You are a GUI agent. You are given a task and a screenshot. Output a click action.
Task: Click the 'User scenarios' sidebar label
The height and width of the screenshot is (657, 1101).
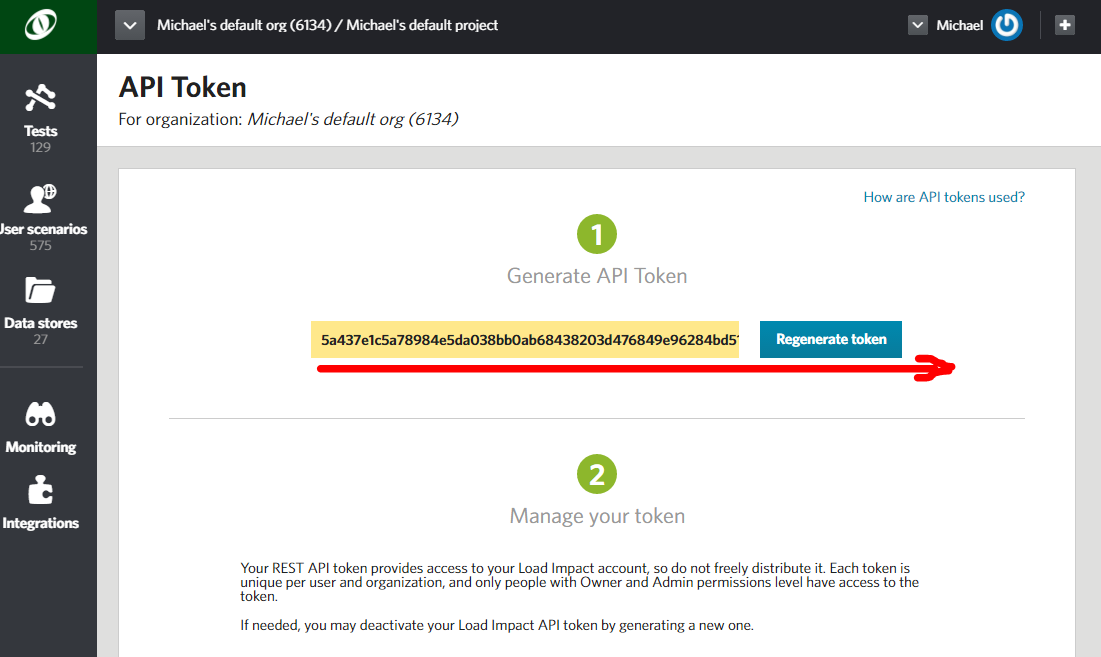(44, 230)
